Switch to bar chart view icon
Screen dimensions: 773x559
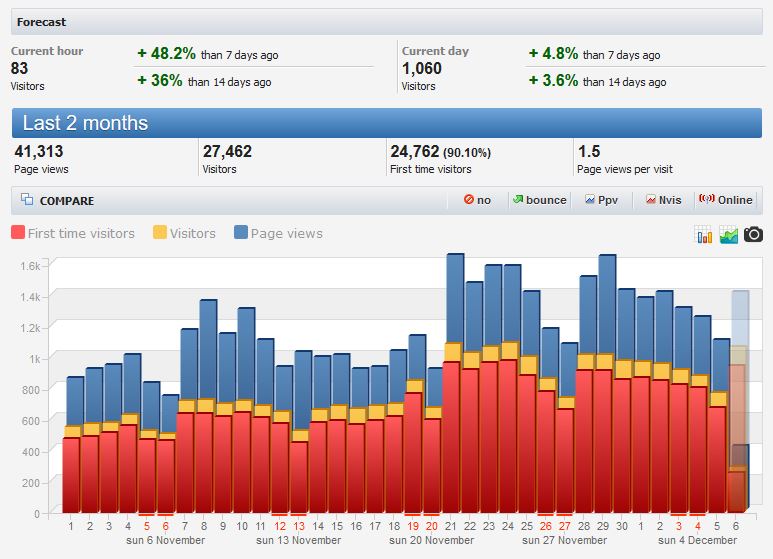coord(703,235)
